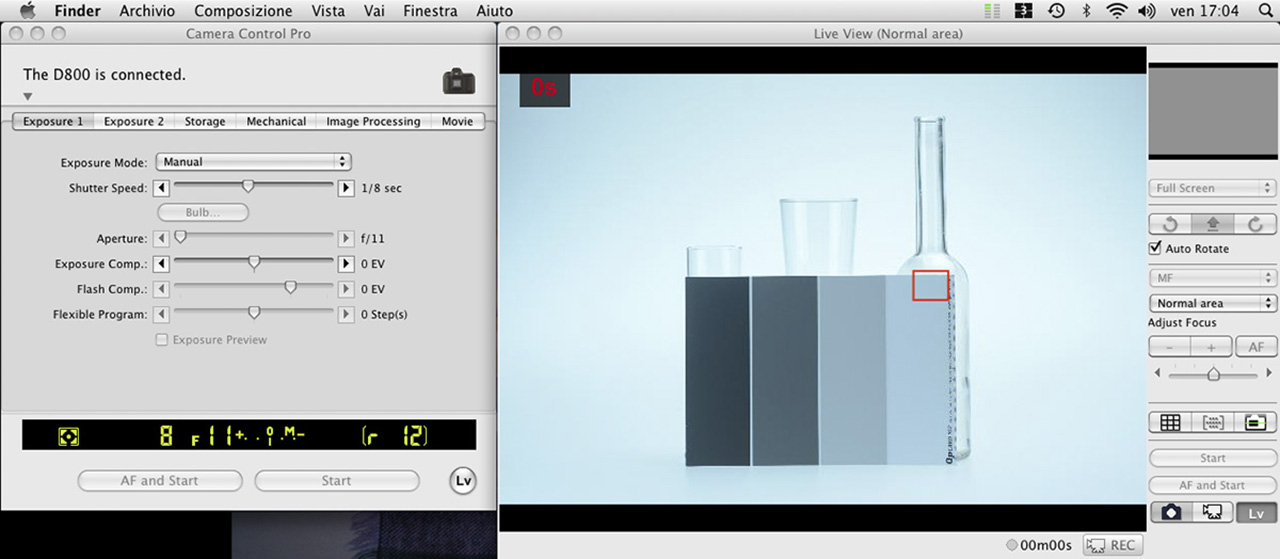Click the Bluetooth icon in menu bar
Image resolution: width=1280 pixels, height=559 pixels.
click(1086, 11)
